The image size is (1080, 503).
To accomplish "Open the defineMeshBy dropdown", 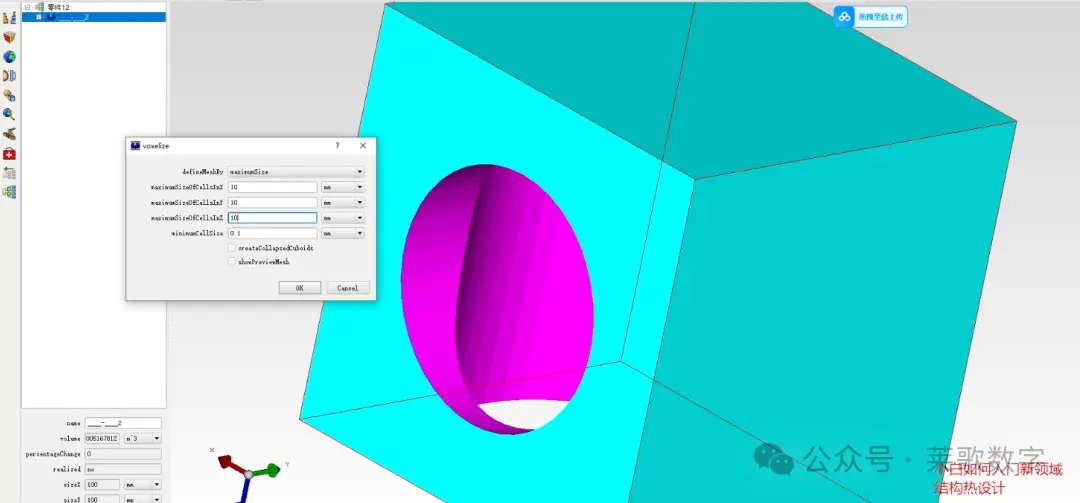I will coord(296,172).
